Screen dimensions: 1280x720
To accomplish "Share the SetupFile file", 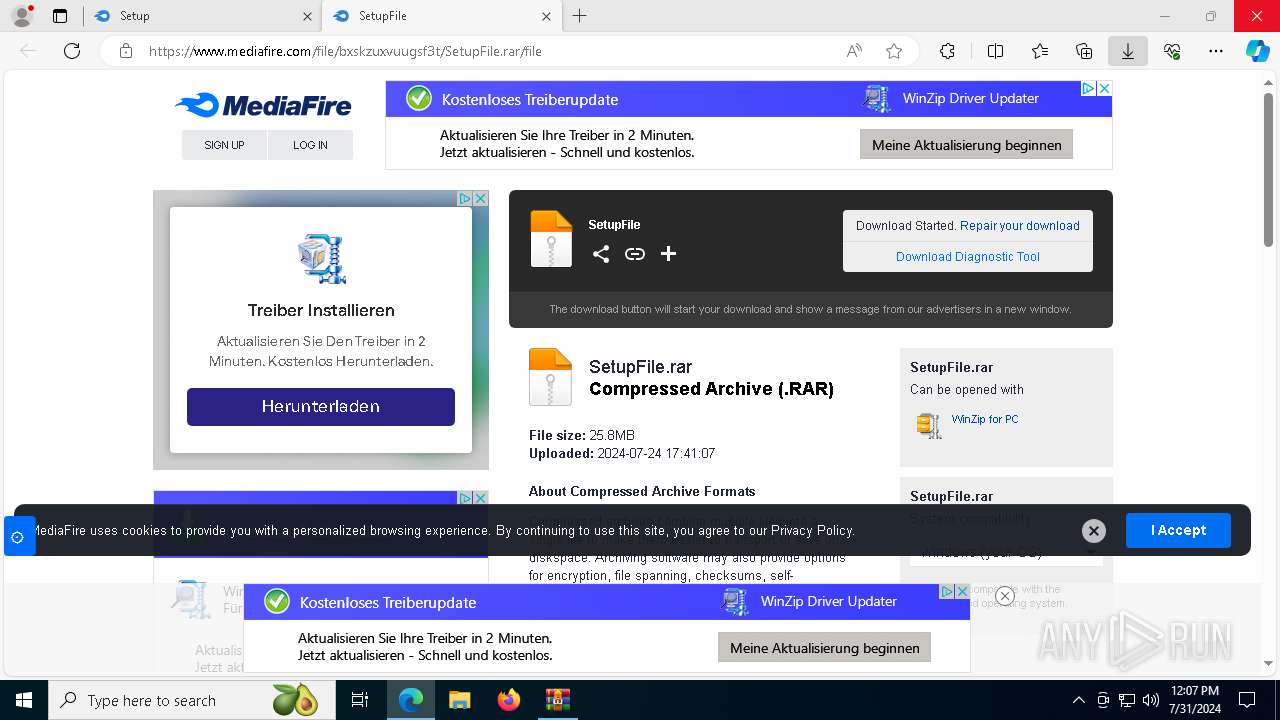I will point(600,254).
